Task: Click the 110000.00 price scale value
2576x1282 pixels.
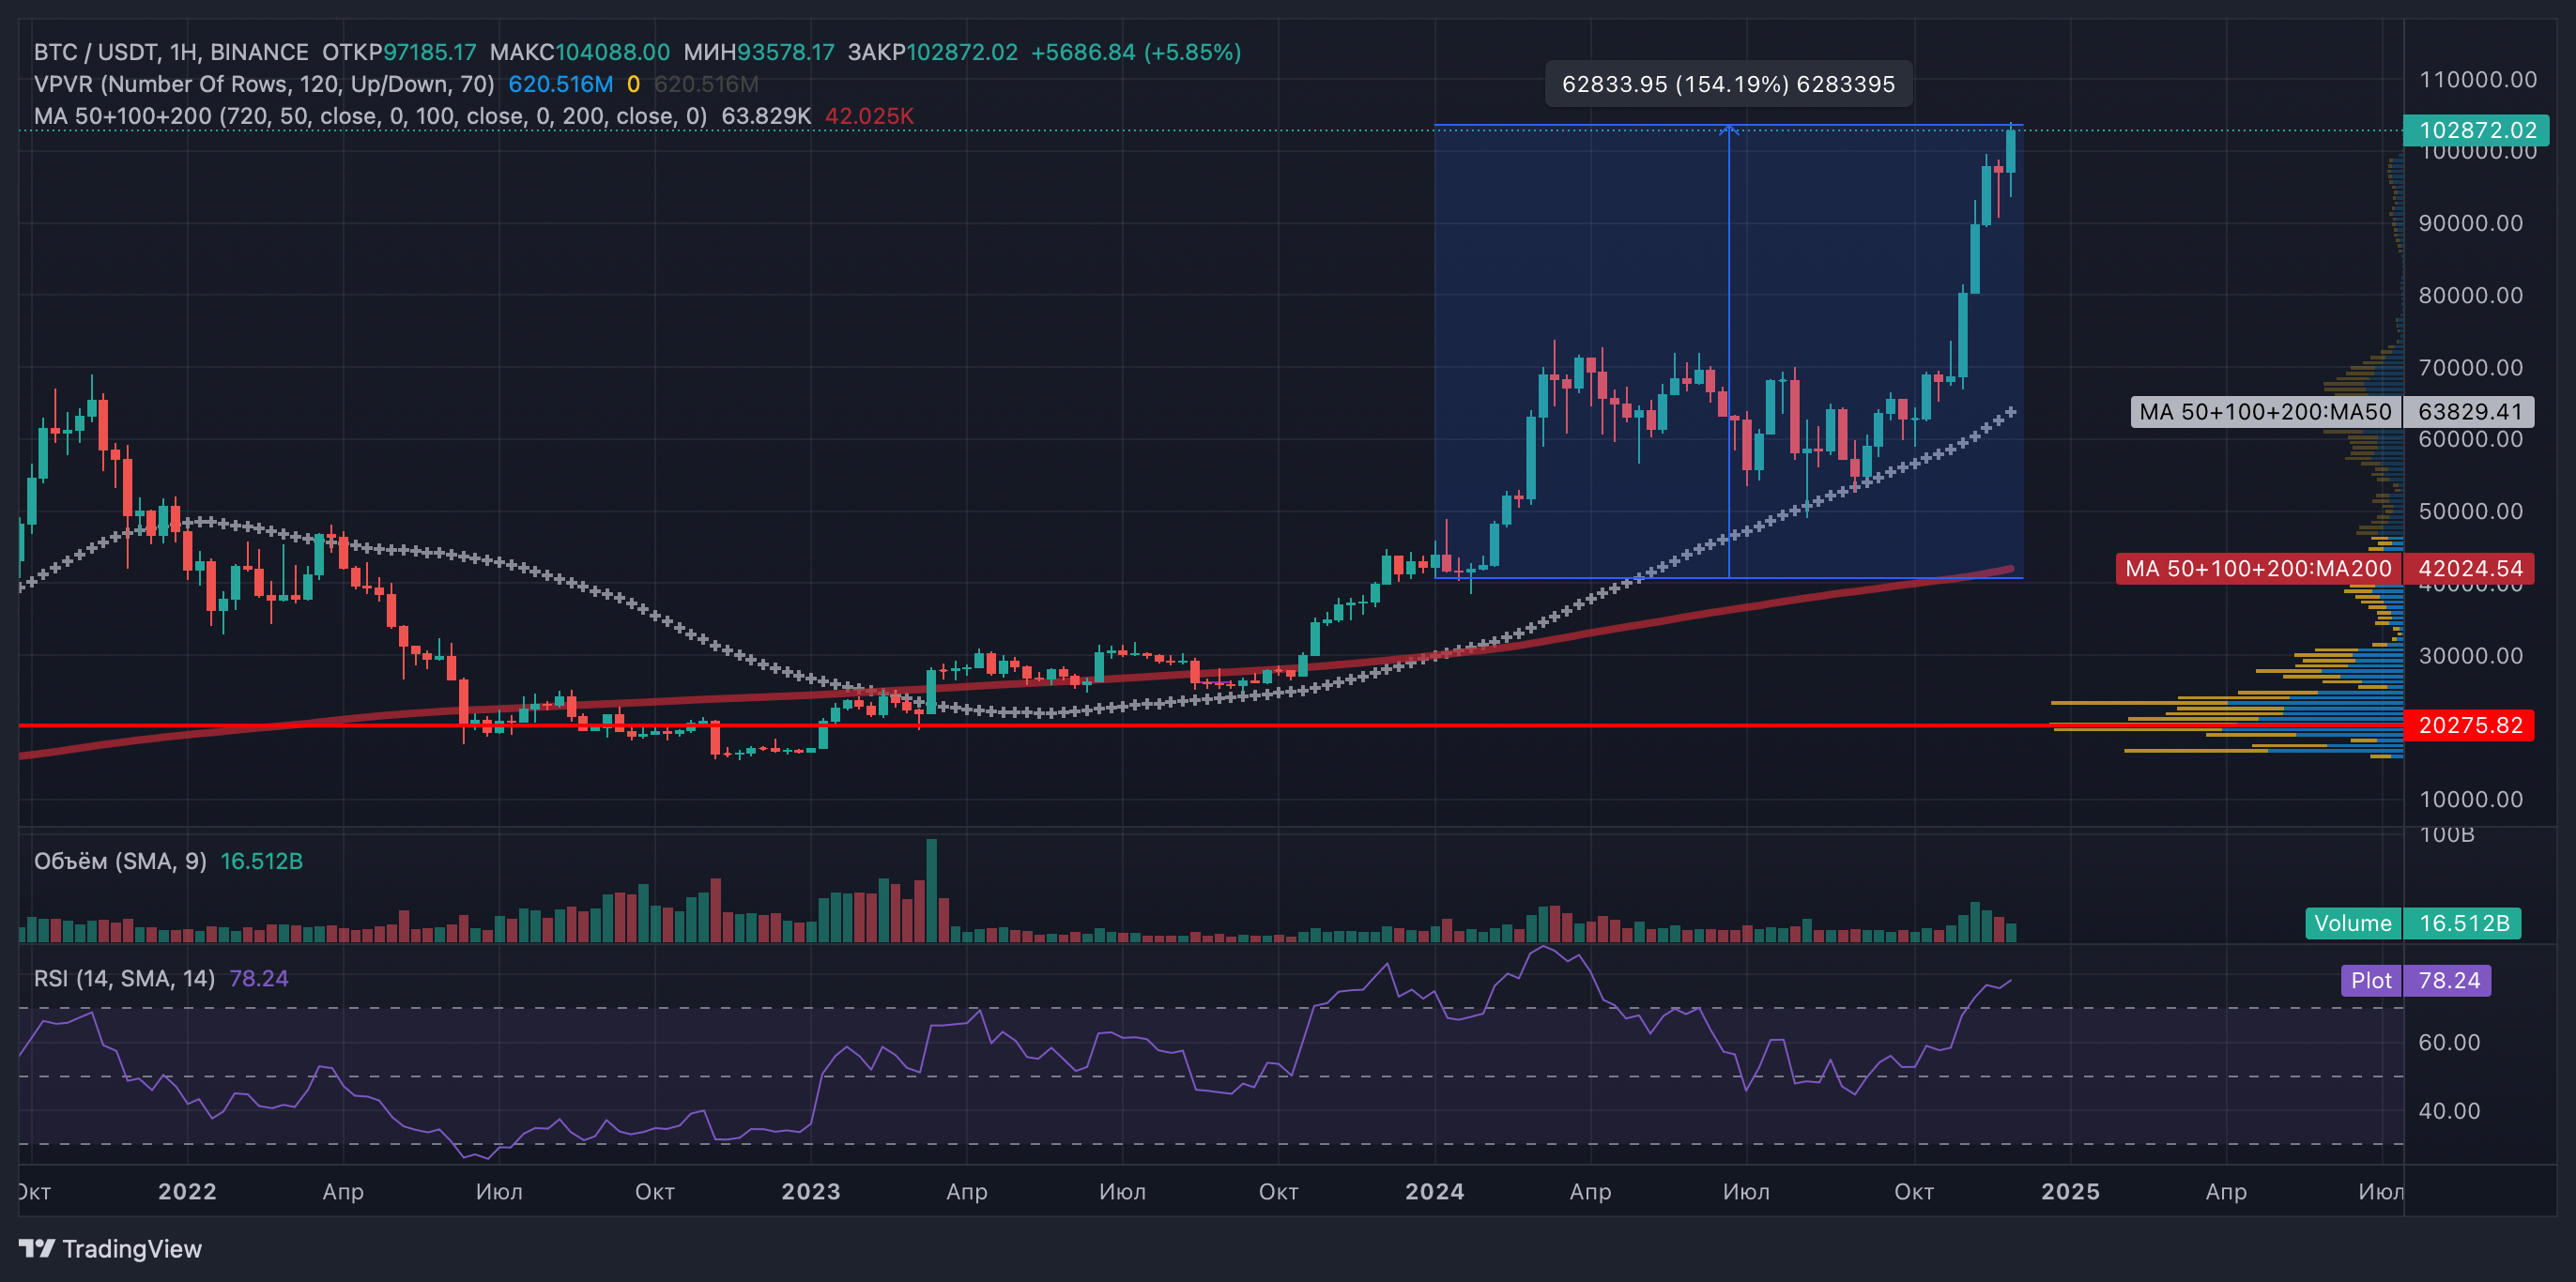Action: (x=2477, y=79)
